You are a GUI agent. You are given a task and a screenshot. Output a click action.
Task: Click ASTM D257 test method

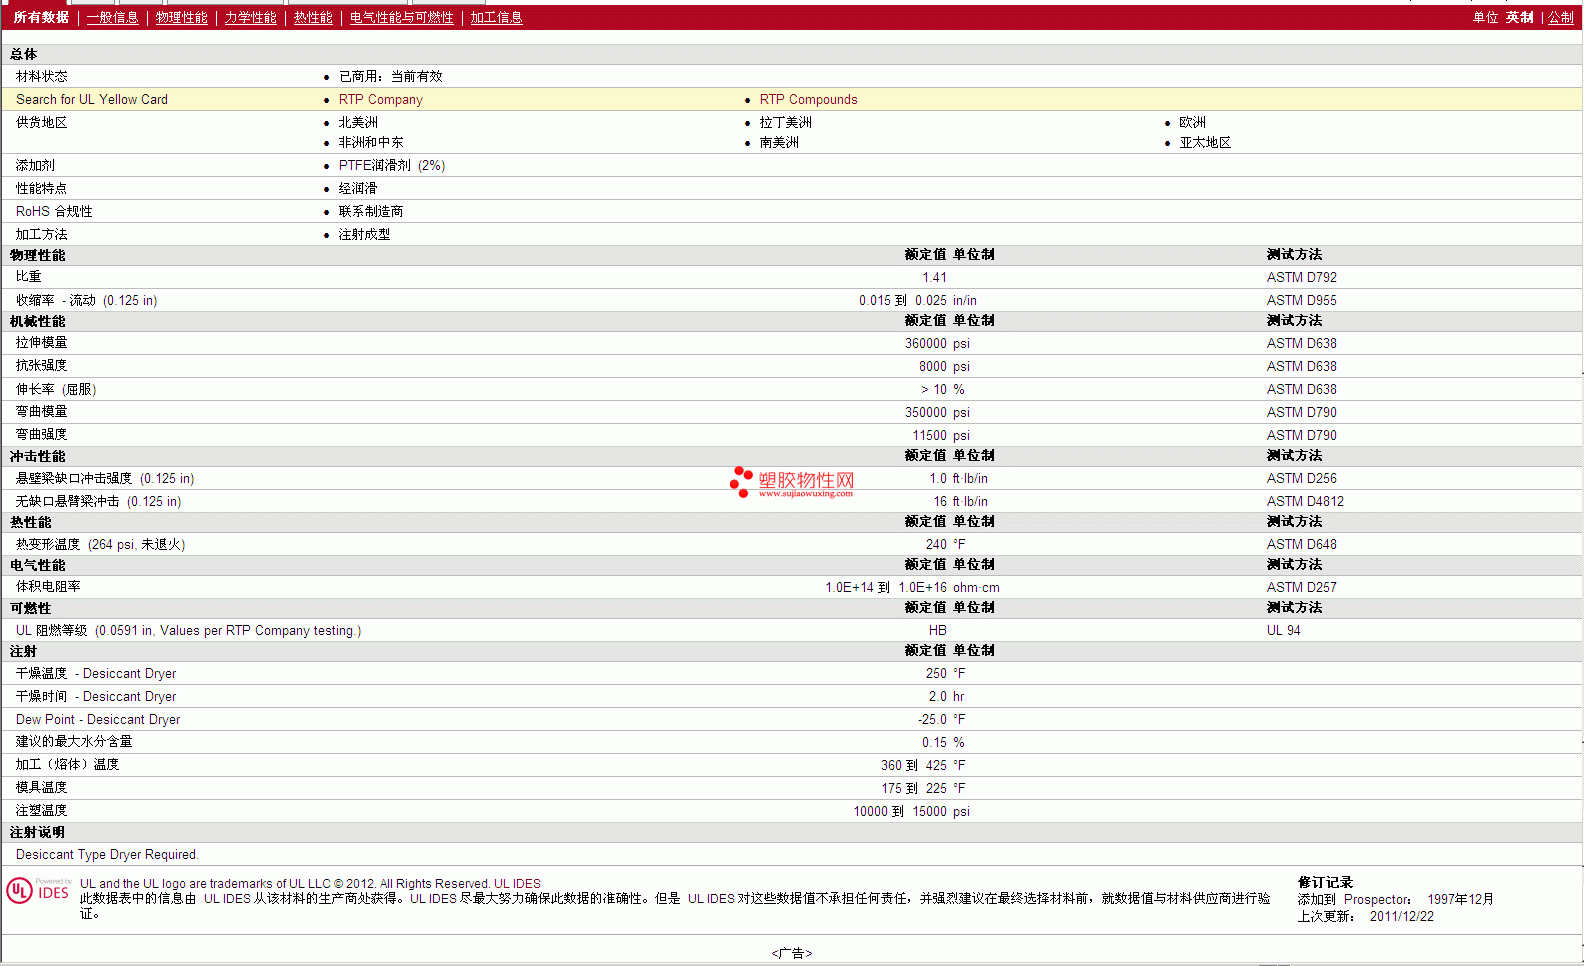(x=1302, y=588)
